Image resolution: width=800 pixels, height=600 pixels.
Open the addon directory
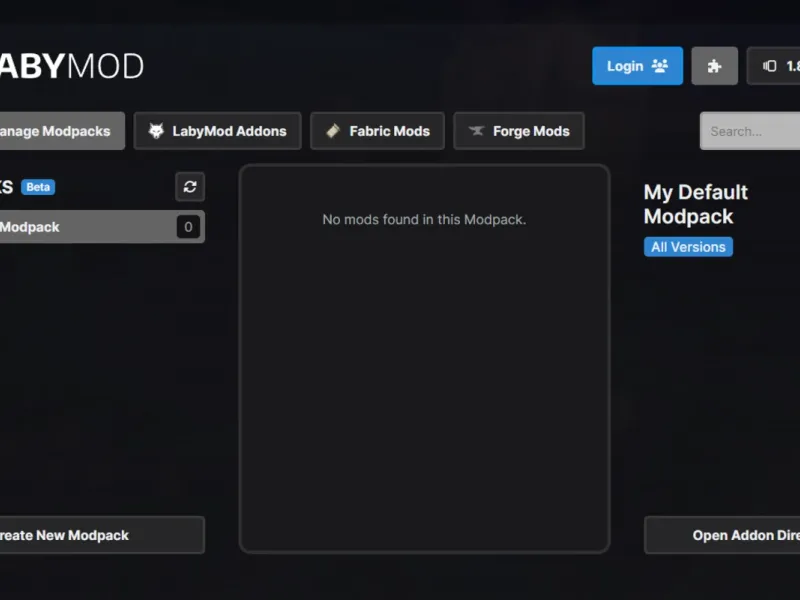(x=722, y=535)
